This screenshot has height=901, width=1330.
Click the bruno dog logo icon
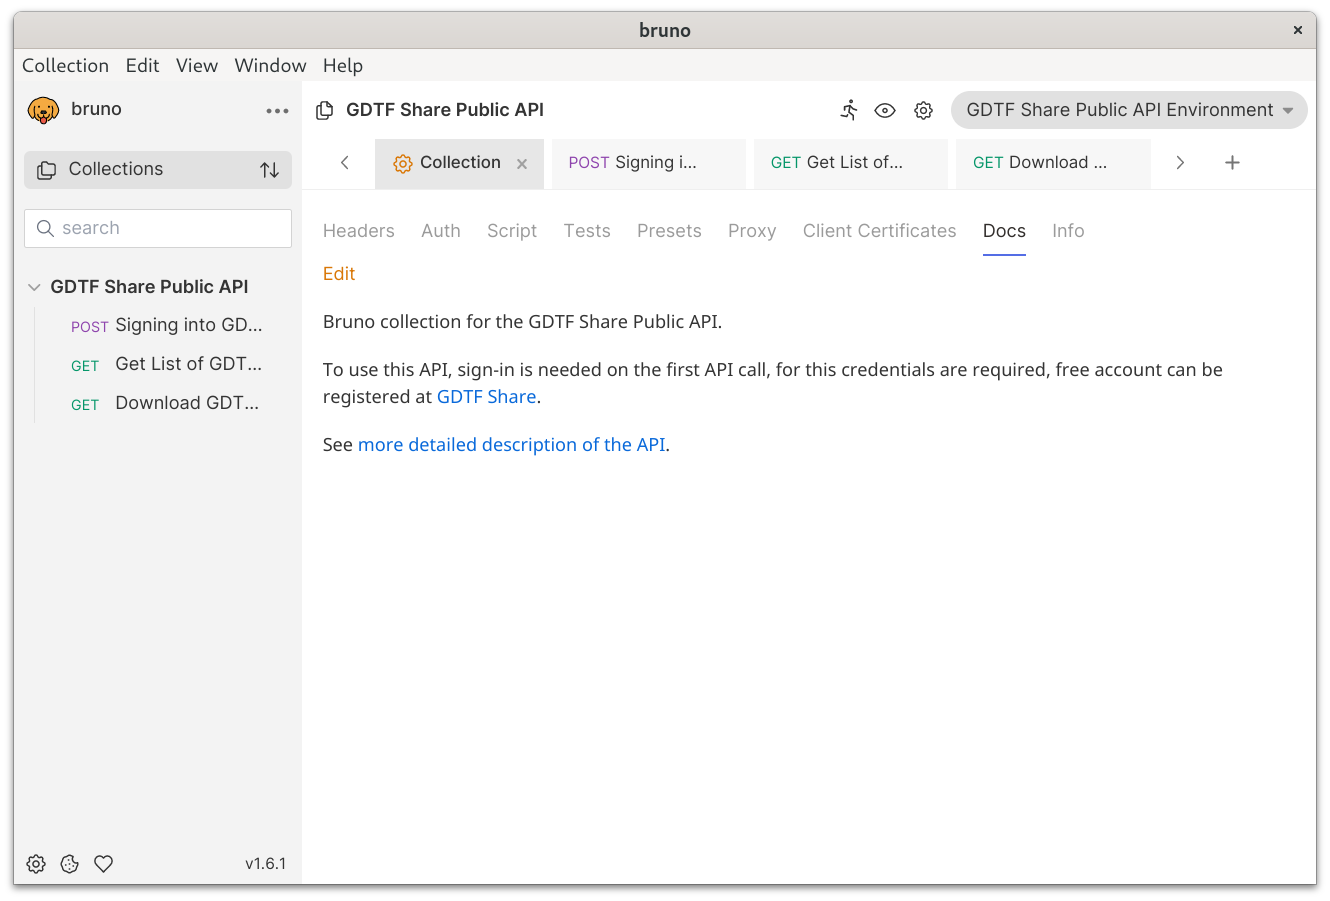43,110
